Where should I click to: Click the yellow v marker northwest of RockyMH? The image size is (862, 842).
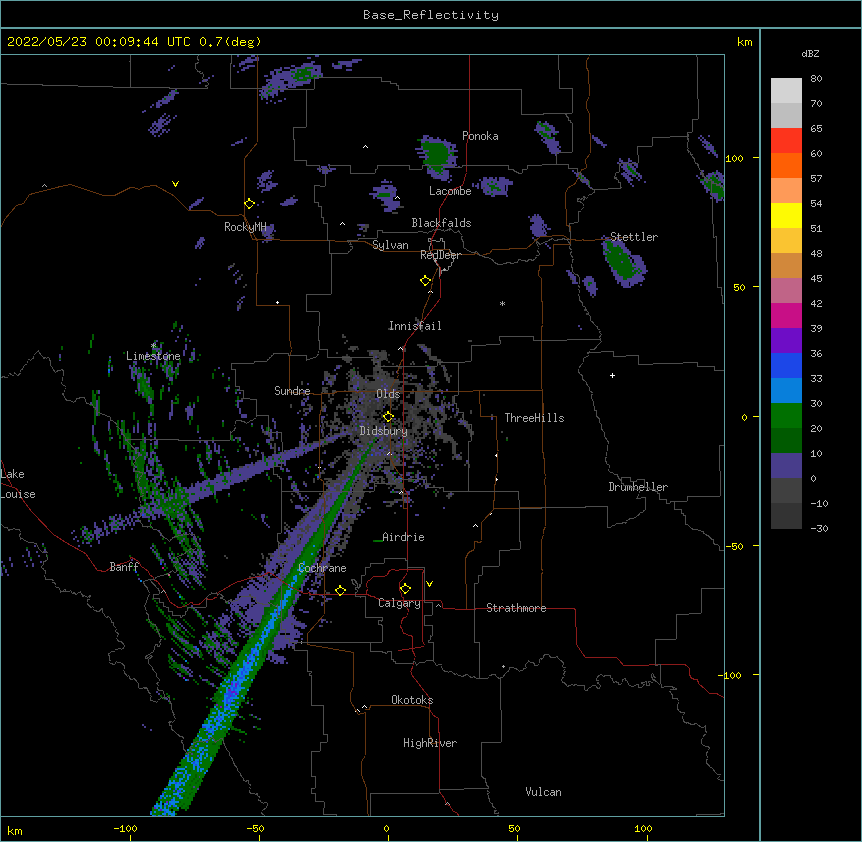[x=175, y=184]
